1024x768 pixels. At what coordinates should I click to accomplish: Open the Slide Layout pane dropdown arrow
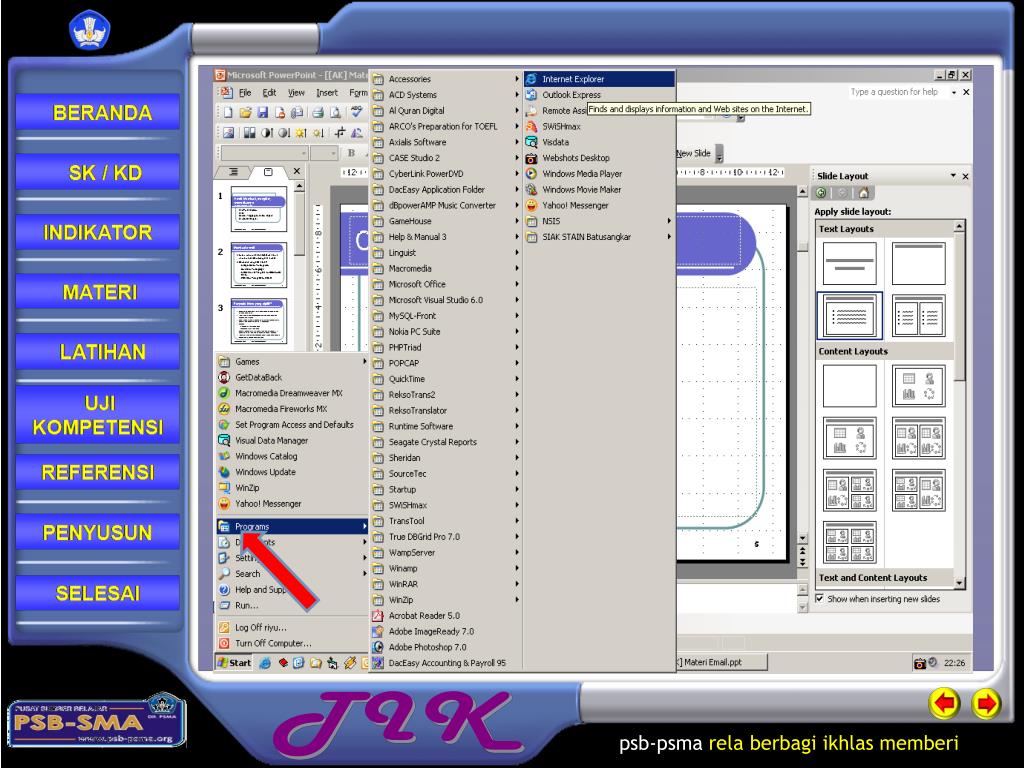953,176
